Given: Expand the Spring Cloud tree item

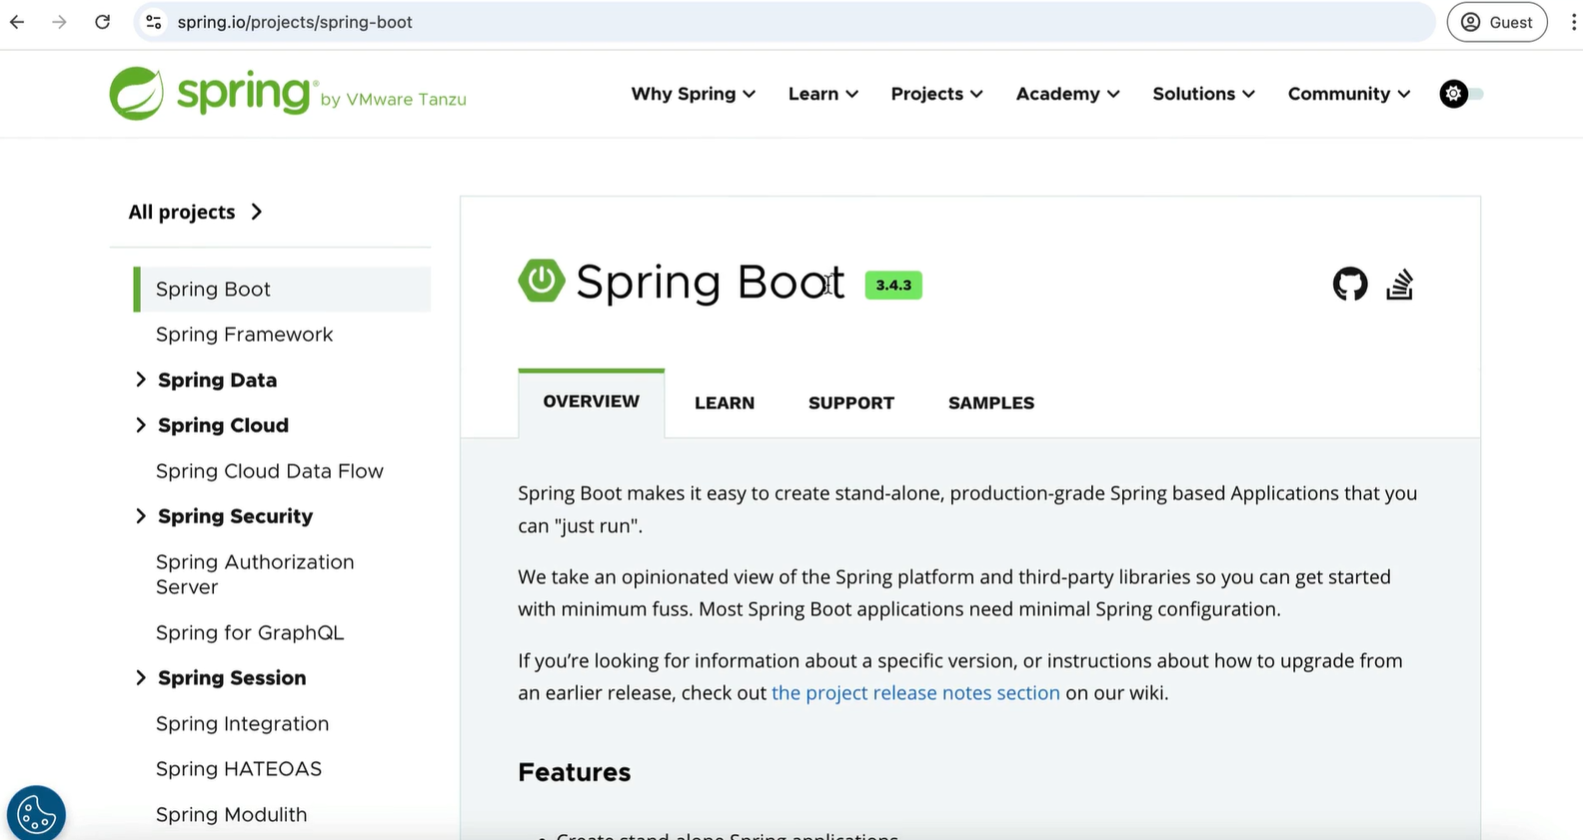Looking at the screenshot, I should coord(140,425).
